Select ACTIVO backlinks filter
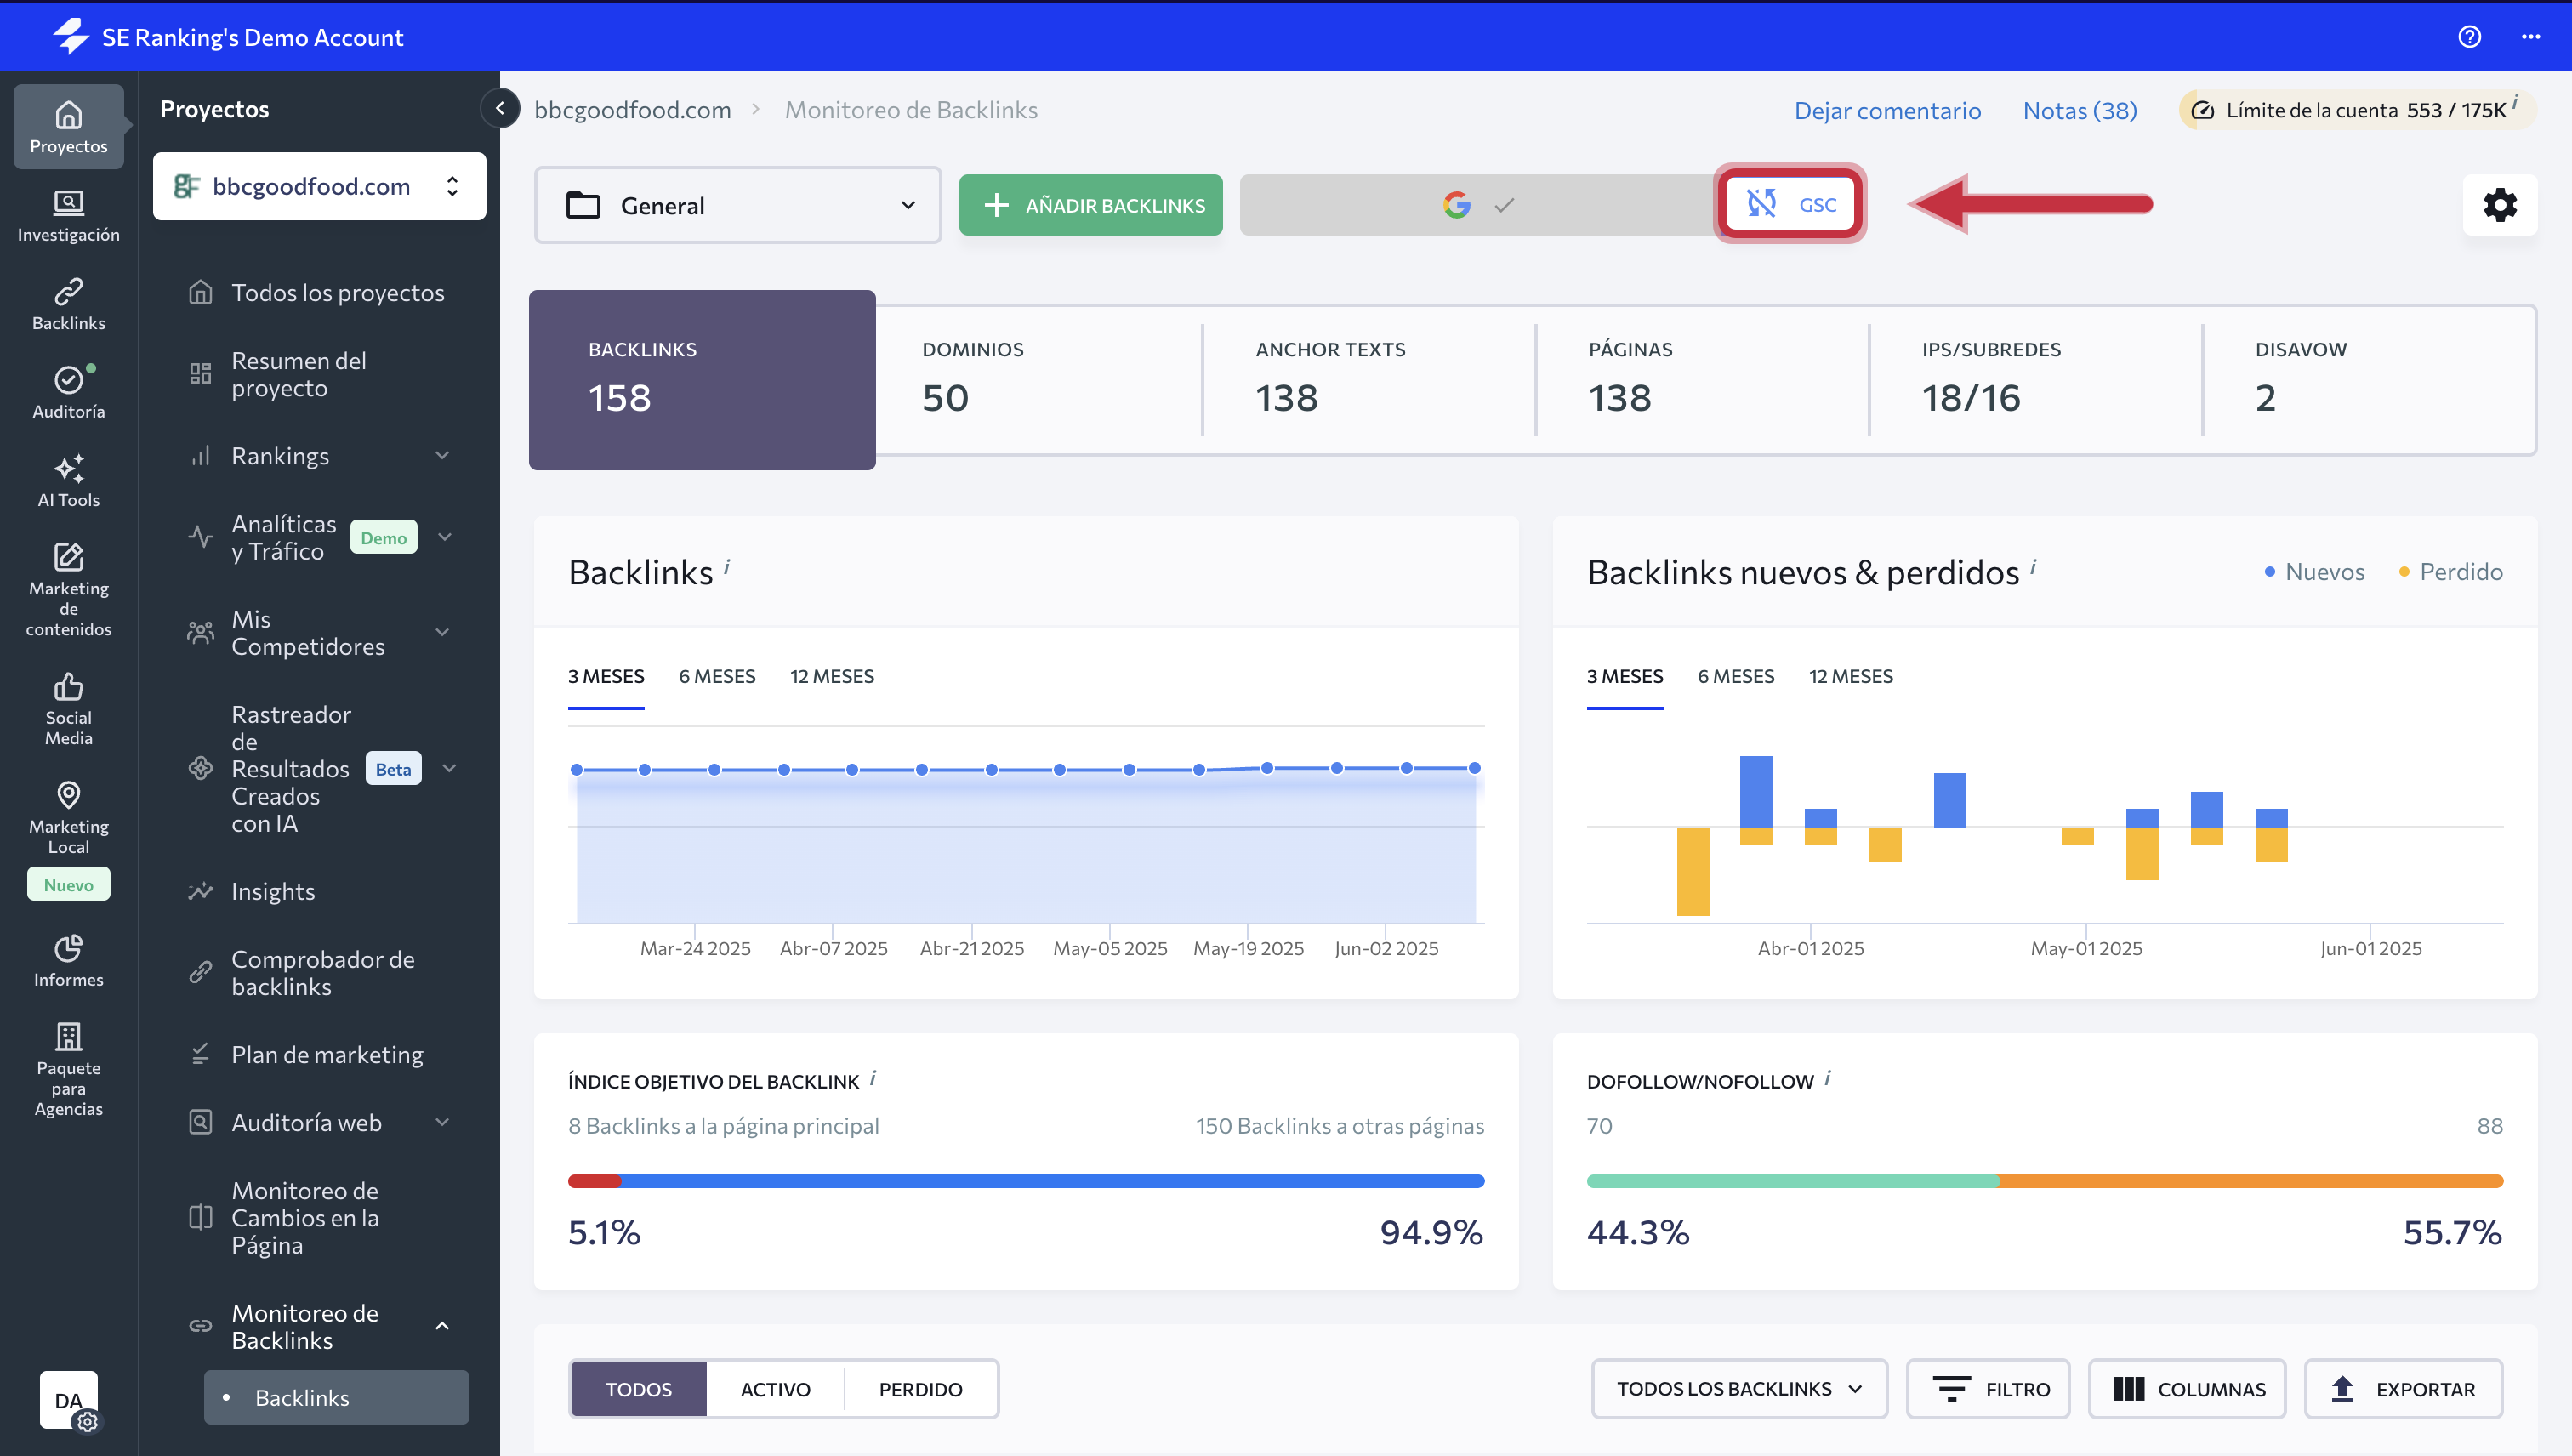2572x1456 pixels. coord(775,1389)
